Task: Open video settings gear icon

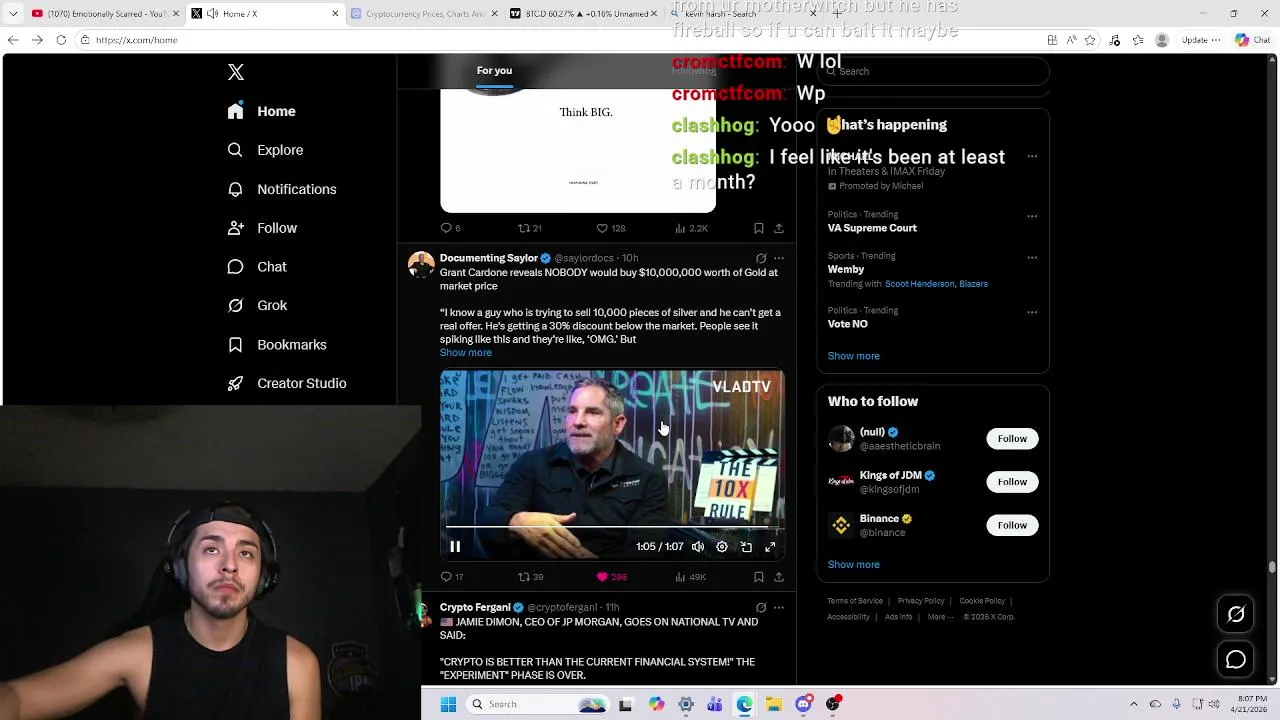Action: click(x=722, y=547)
